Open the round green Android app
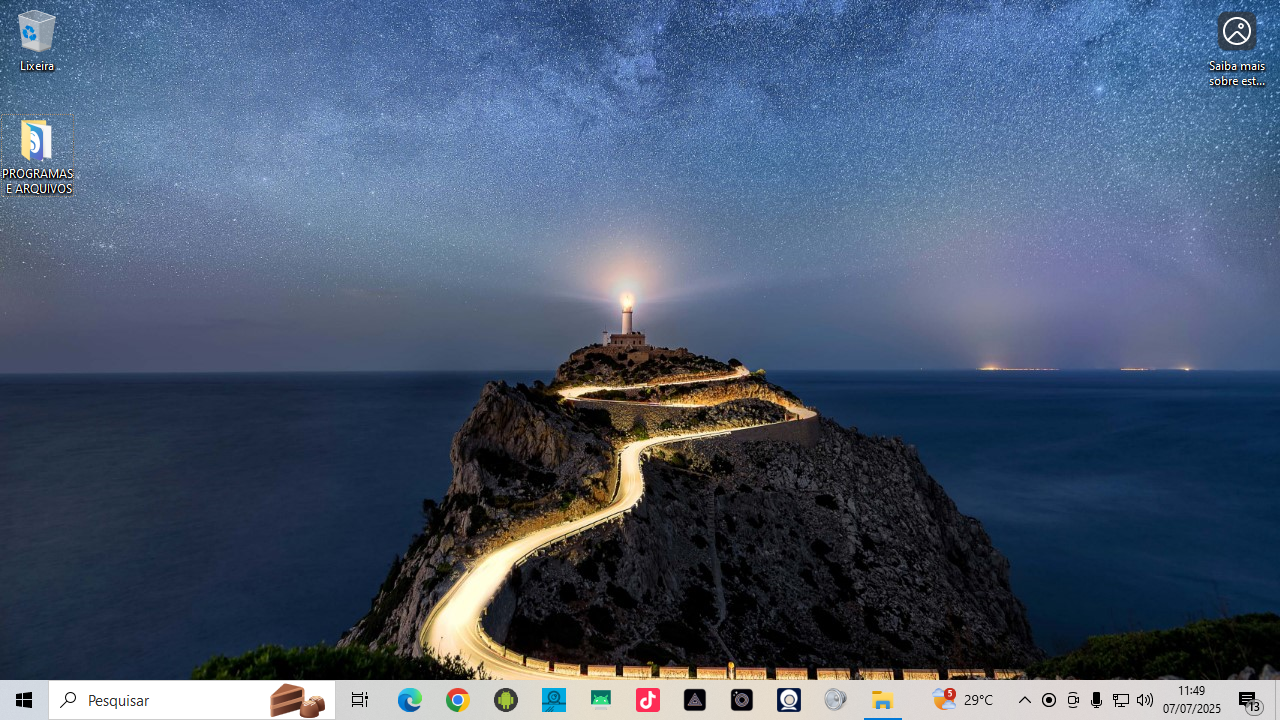 click(506, 700)
